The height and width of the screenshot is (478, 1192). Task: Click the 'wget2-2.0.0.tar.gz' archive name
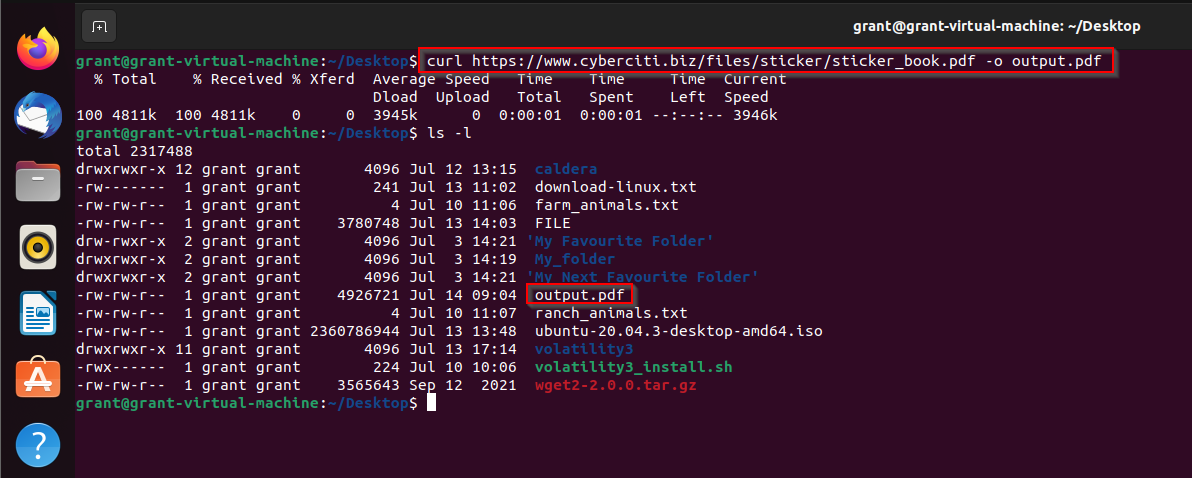pos(615,386)
